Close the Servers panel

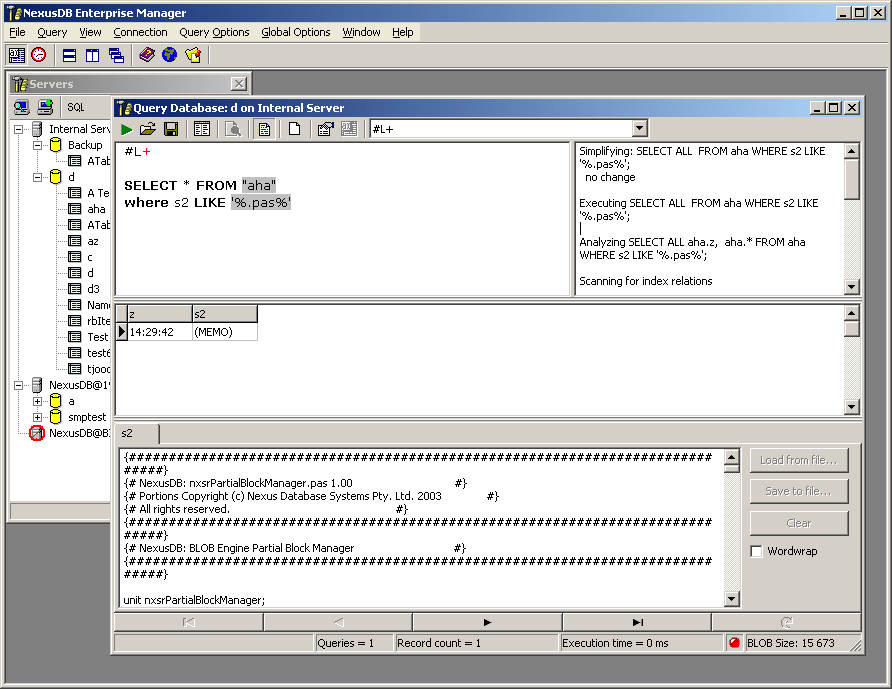(x=239, y=84)
